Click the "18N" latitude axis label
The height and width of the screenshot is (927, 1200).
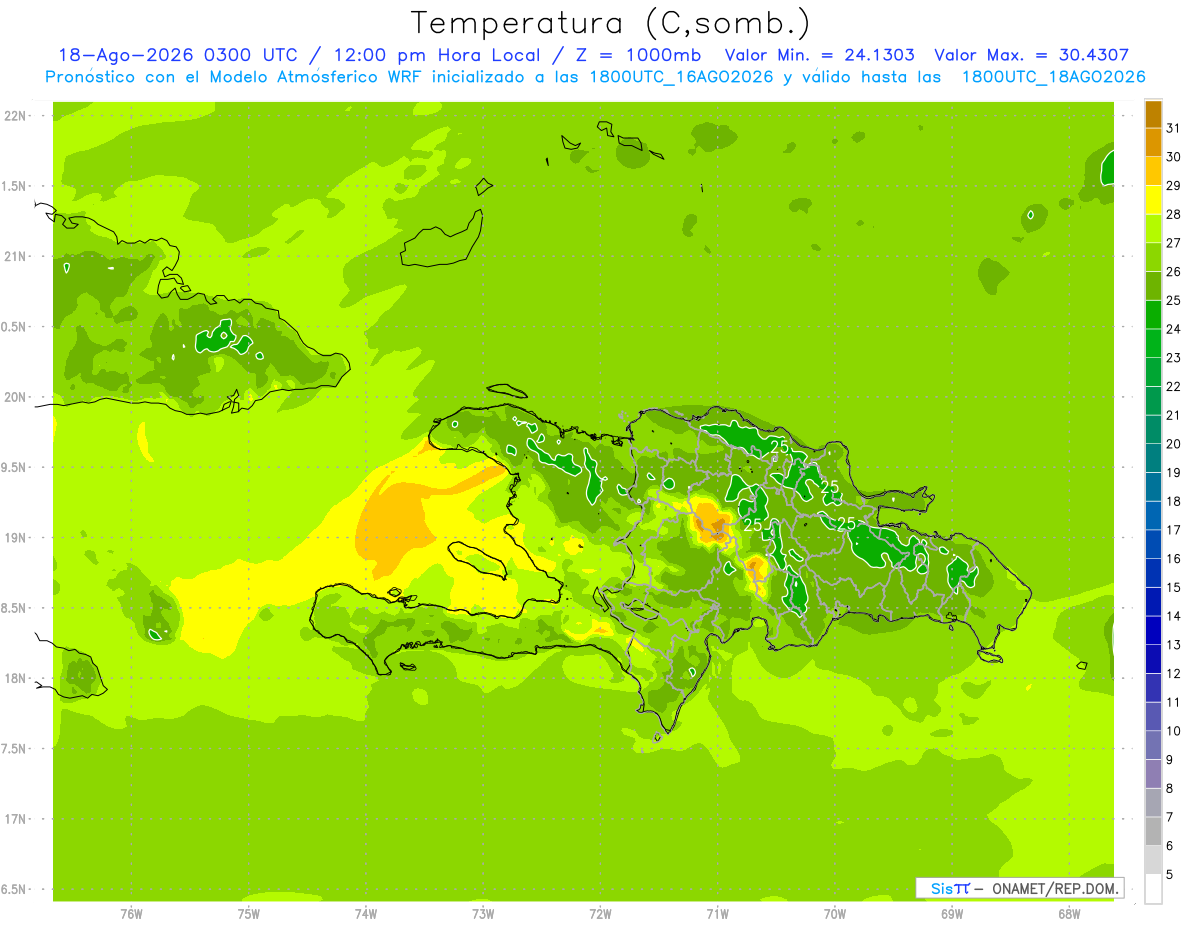[16, 678]
